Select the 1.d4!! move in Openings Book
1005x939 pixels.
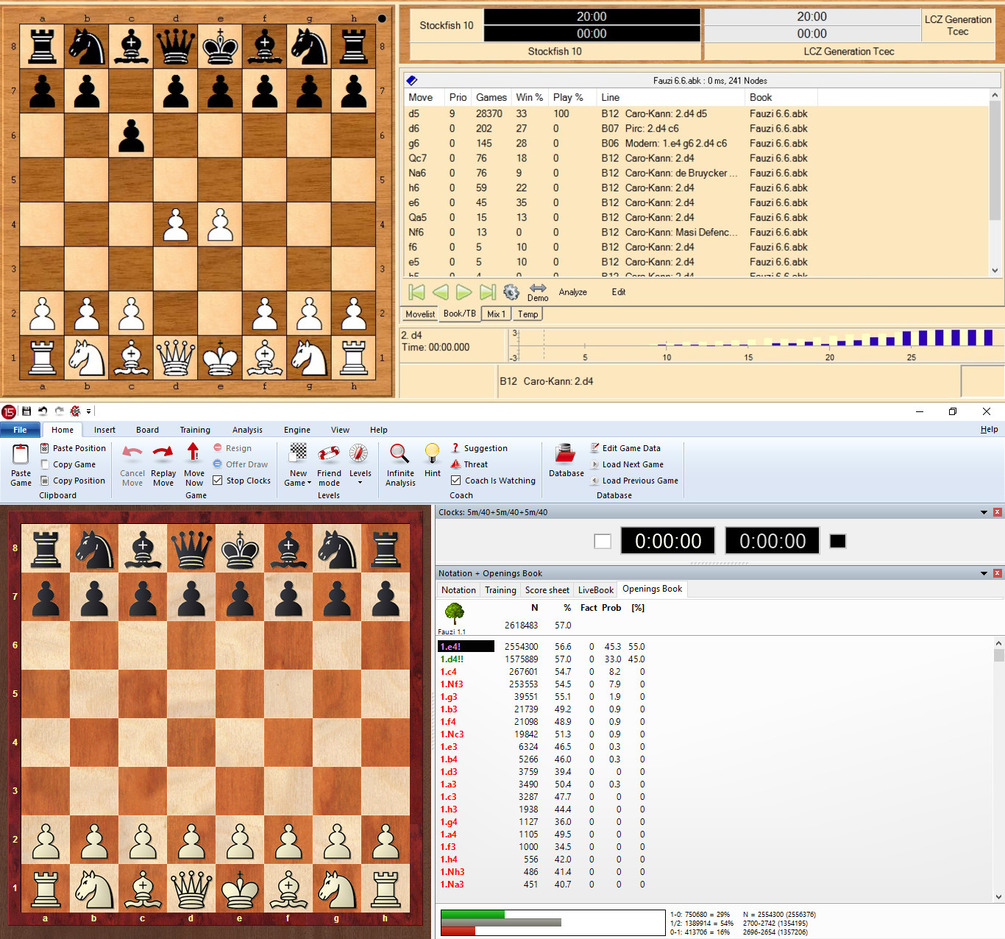click(x=452, y=659)
